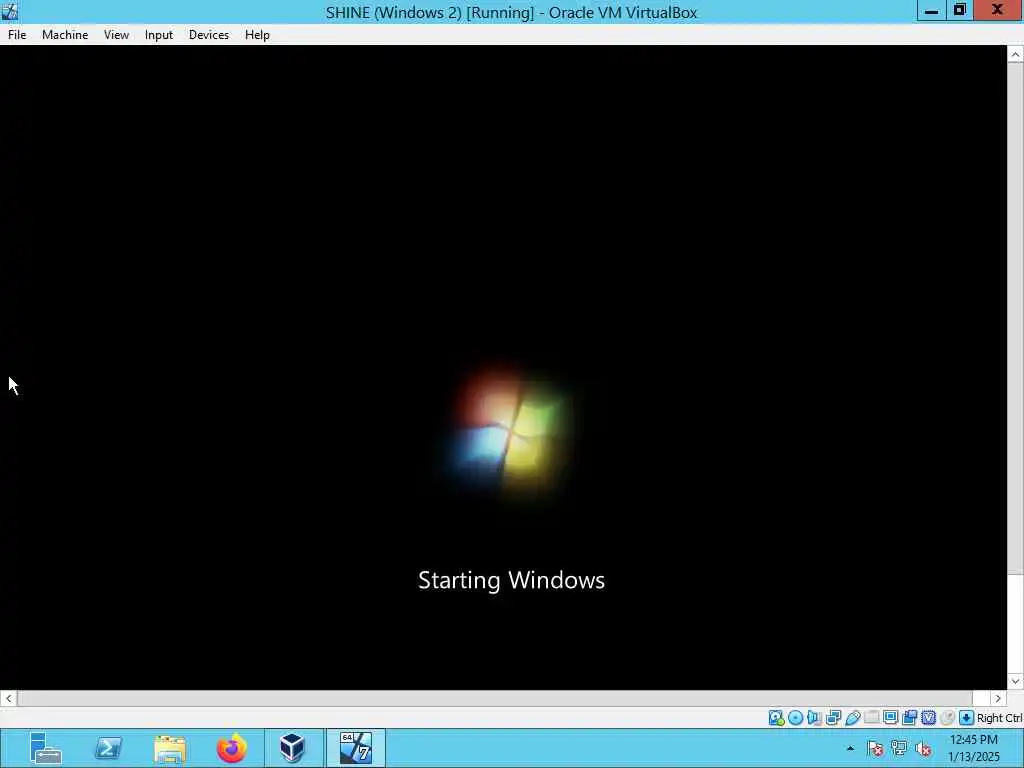Click the muted volume tray icon
The width and height of the screenshot is (1024, 768).
pos(923,748)
